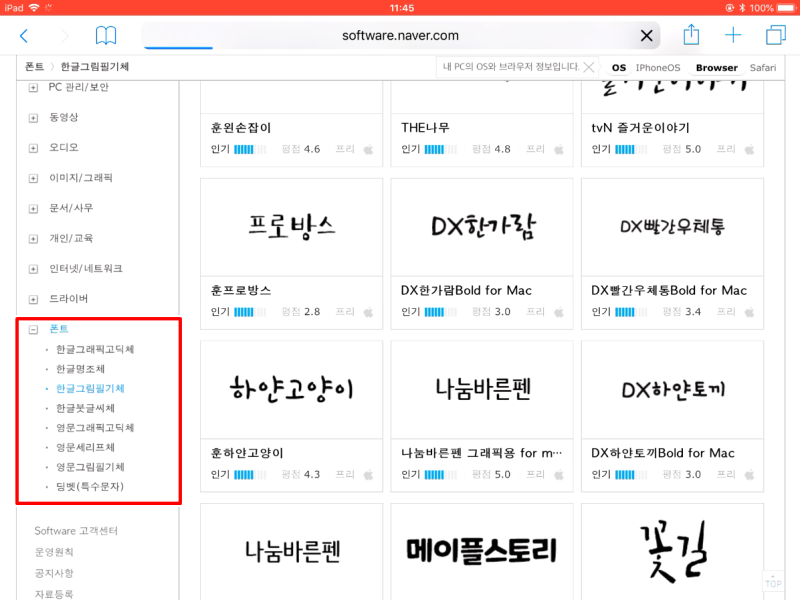
Task: Tap the popularity bar on 훈프로방스 card
Action: click(250, 312)
